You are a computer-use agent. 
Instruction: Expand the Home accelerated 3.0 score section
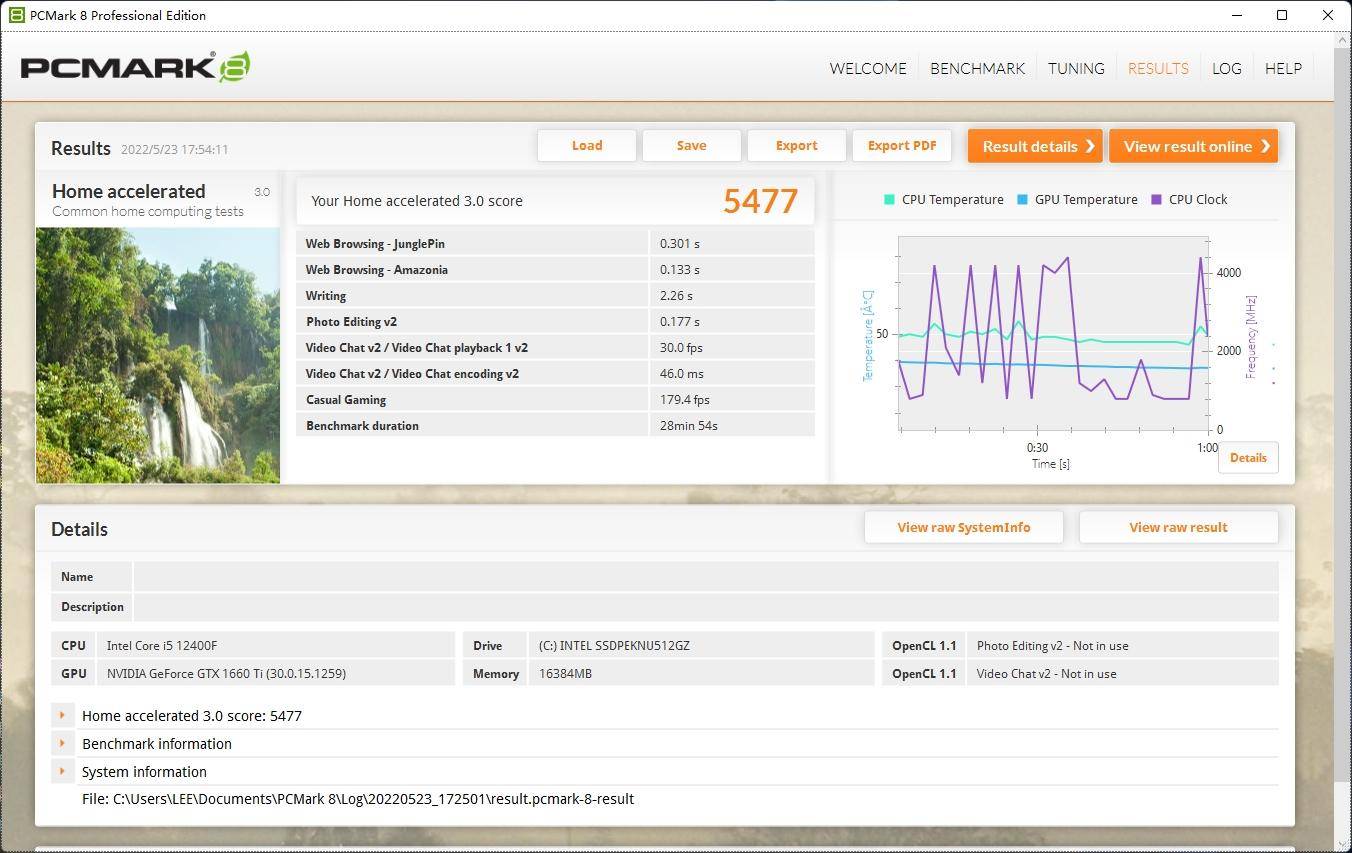(62, 716)
